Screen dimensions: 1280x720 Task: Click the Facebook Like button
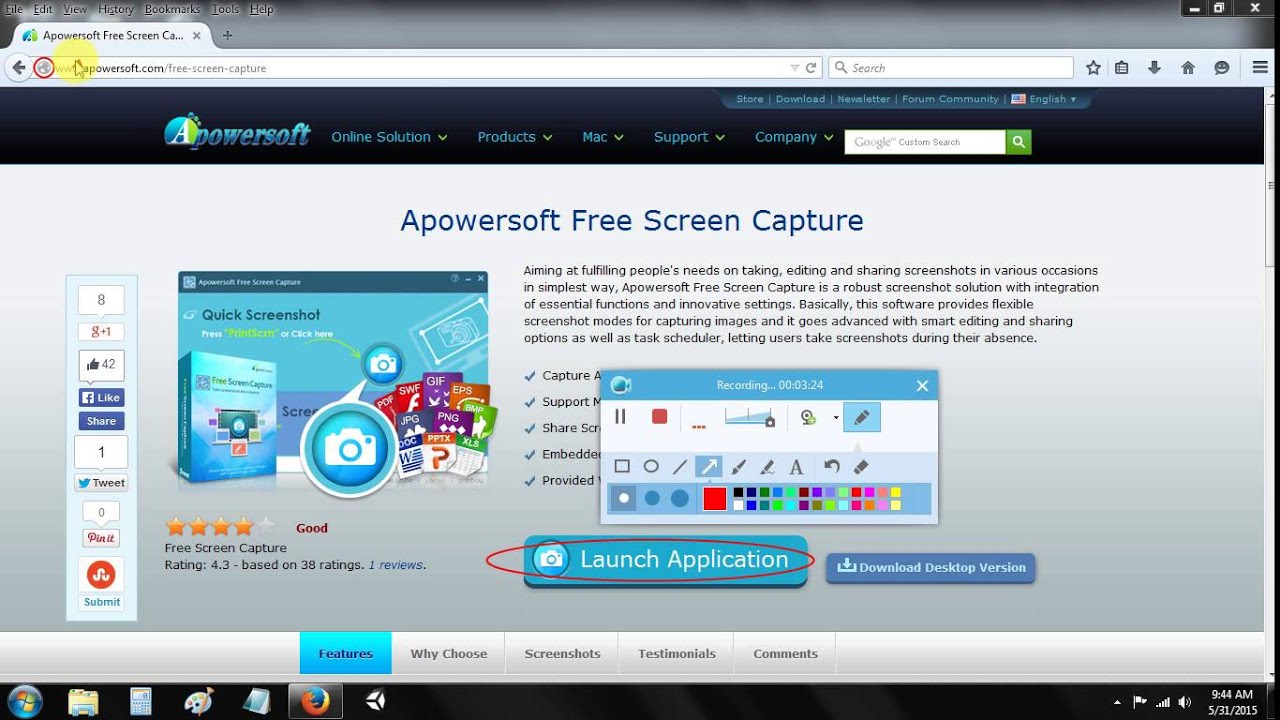click(101, 397)
